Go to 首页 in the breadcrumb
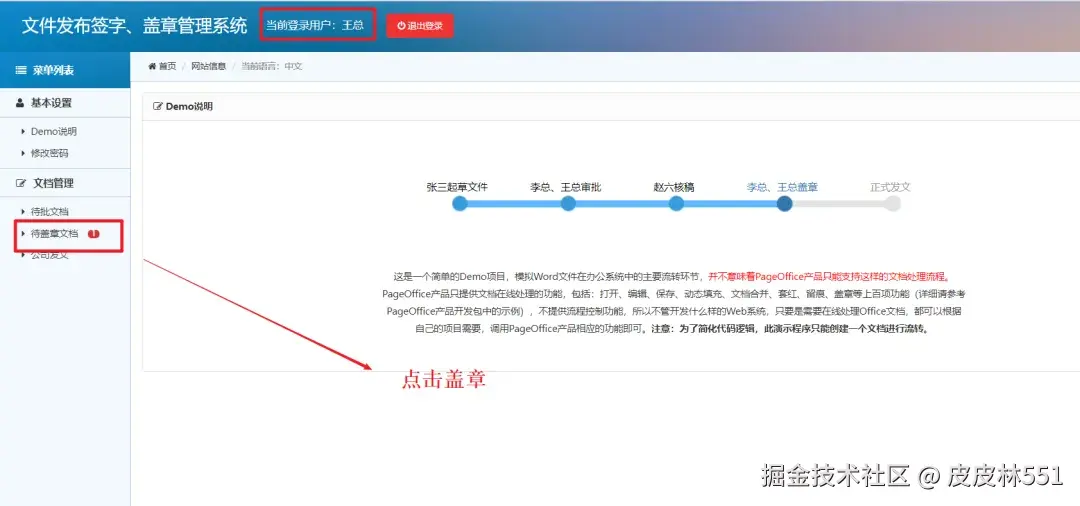Viewport: 1080px width, 506px height. 167,66
